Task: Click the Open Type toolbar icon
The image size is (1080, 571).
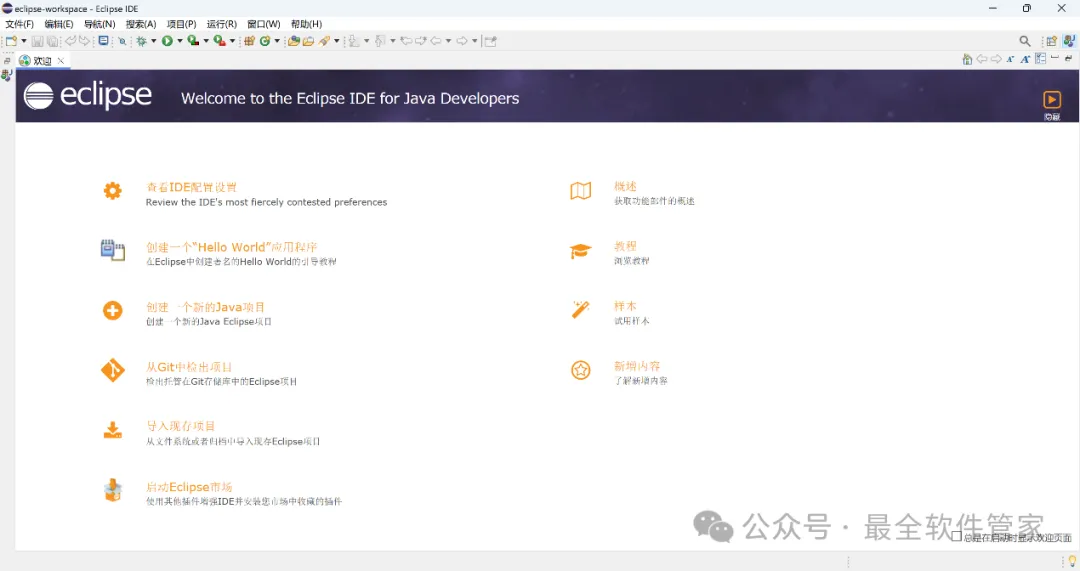Action: [293, 41]
